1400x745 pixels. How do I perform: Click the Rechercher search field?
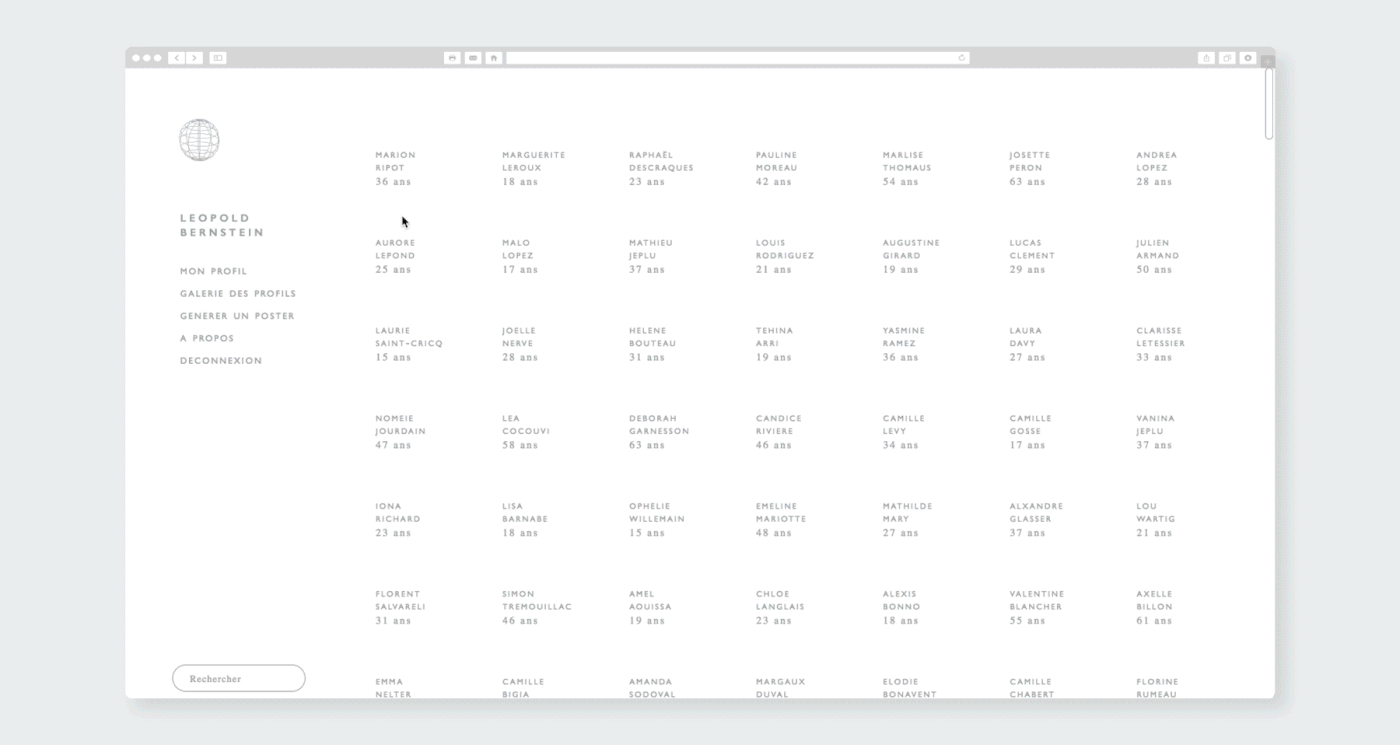[x=239, y=679]
